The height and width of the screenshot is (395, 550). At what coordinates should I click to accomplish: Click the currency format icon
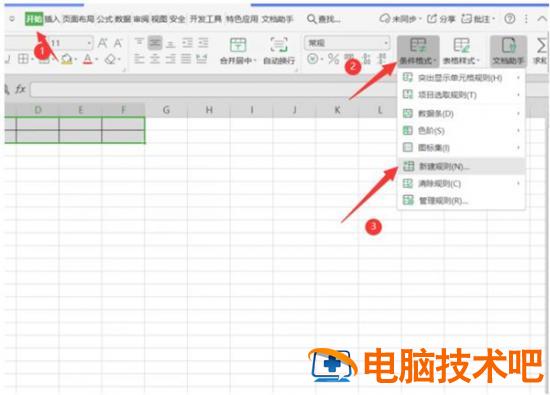click(312, 59)
